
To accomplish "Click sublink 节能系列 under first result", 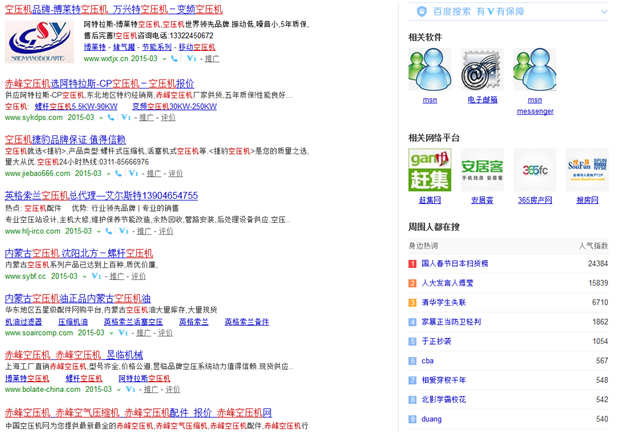I will coord(157,47).
